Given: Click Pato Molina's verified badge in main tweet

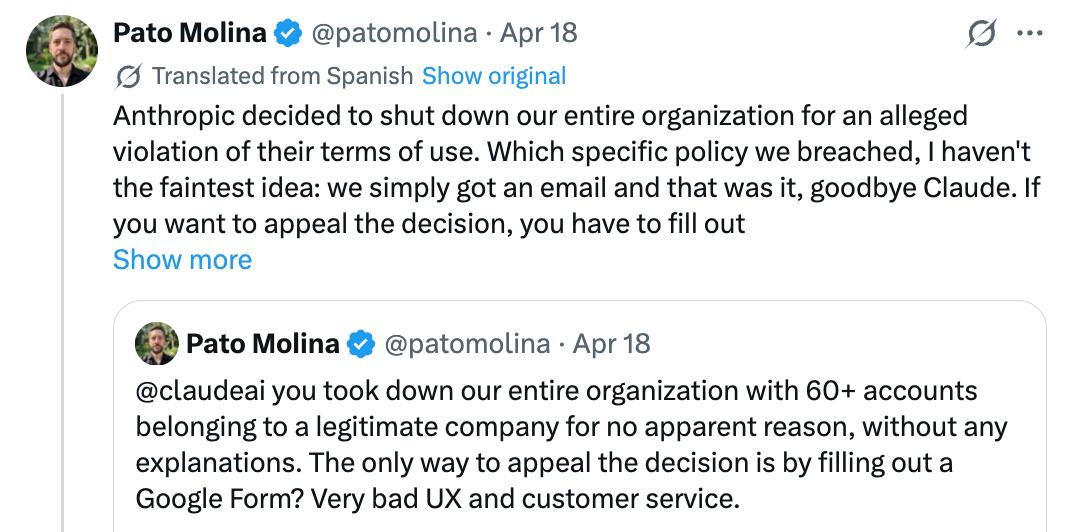Looking at the screenshot, I should tap(289, 34).
